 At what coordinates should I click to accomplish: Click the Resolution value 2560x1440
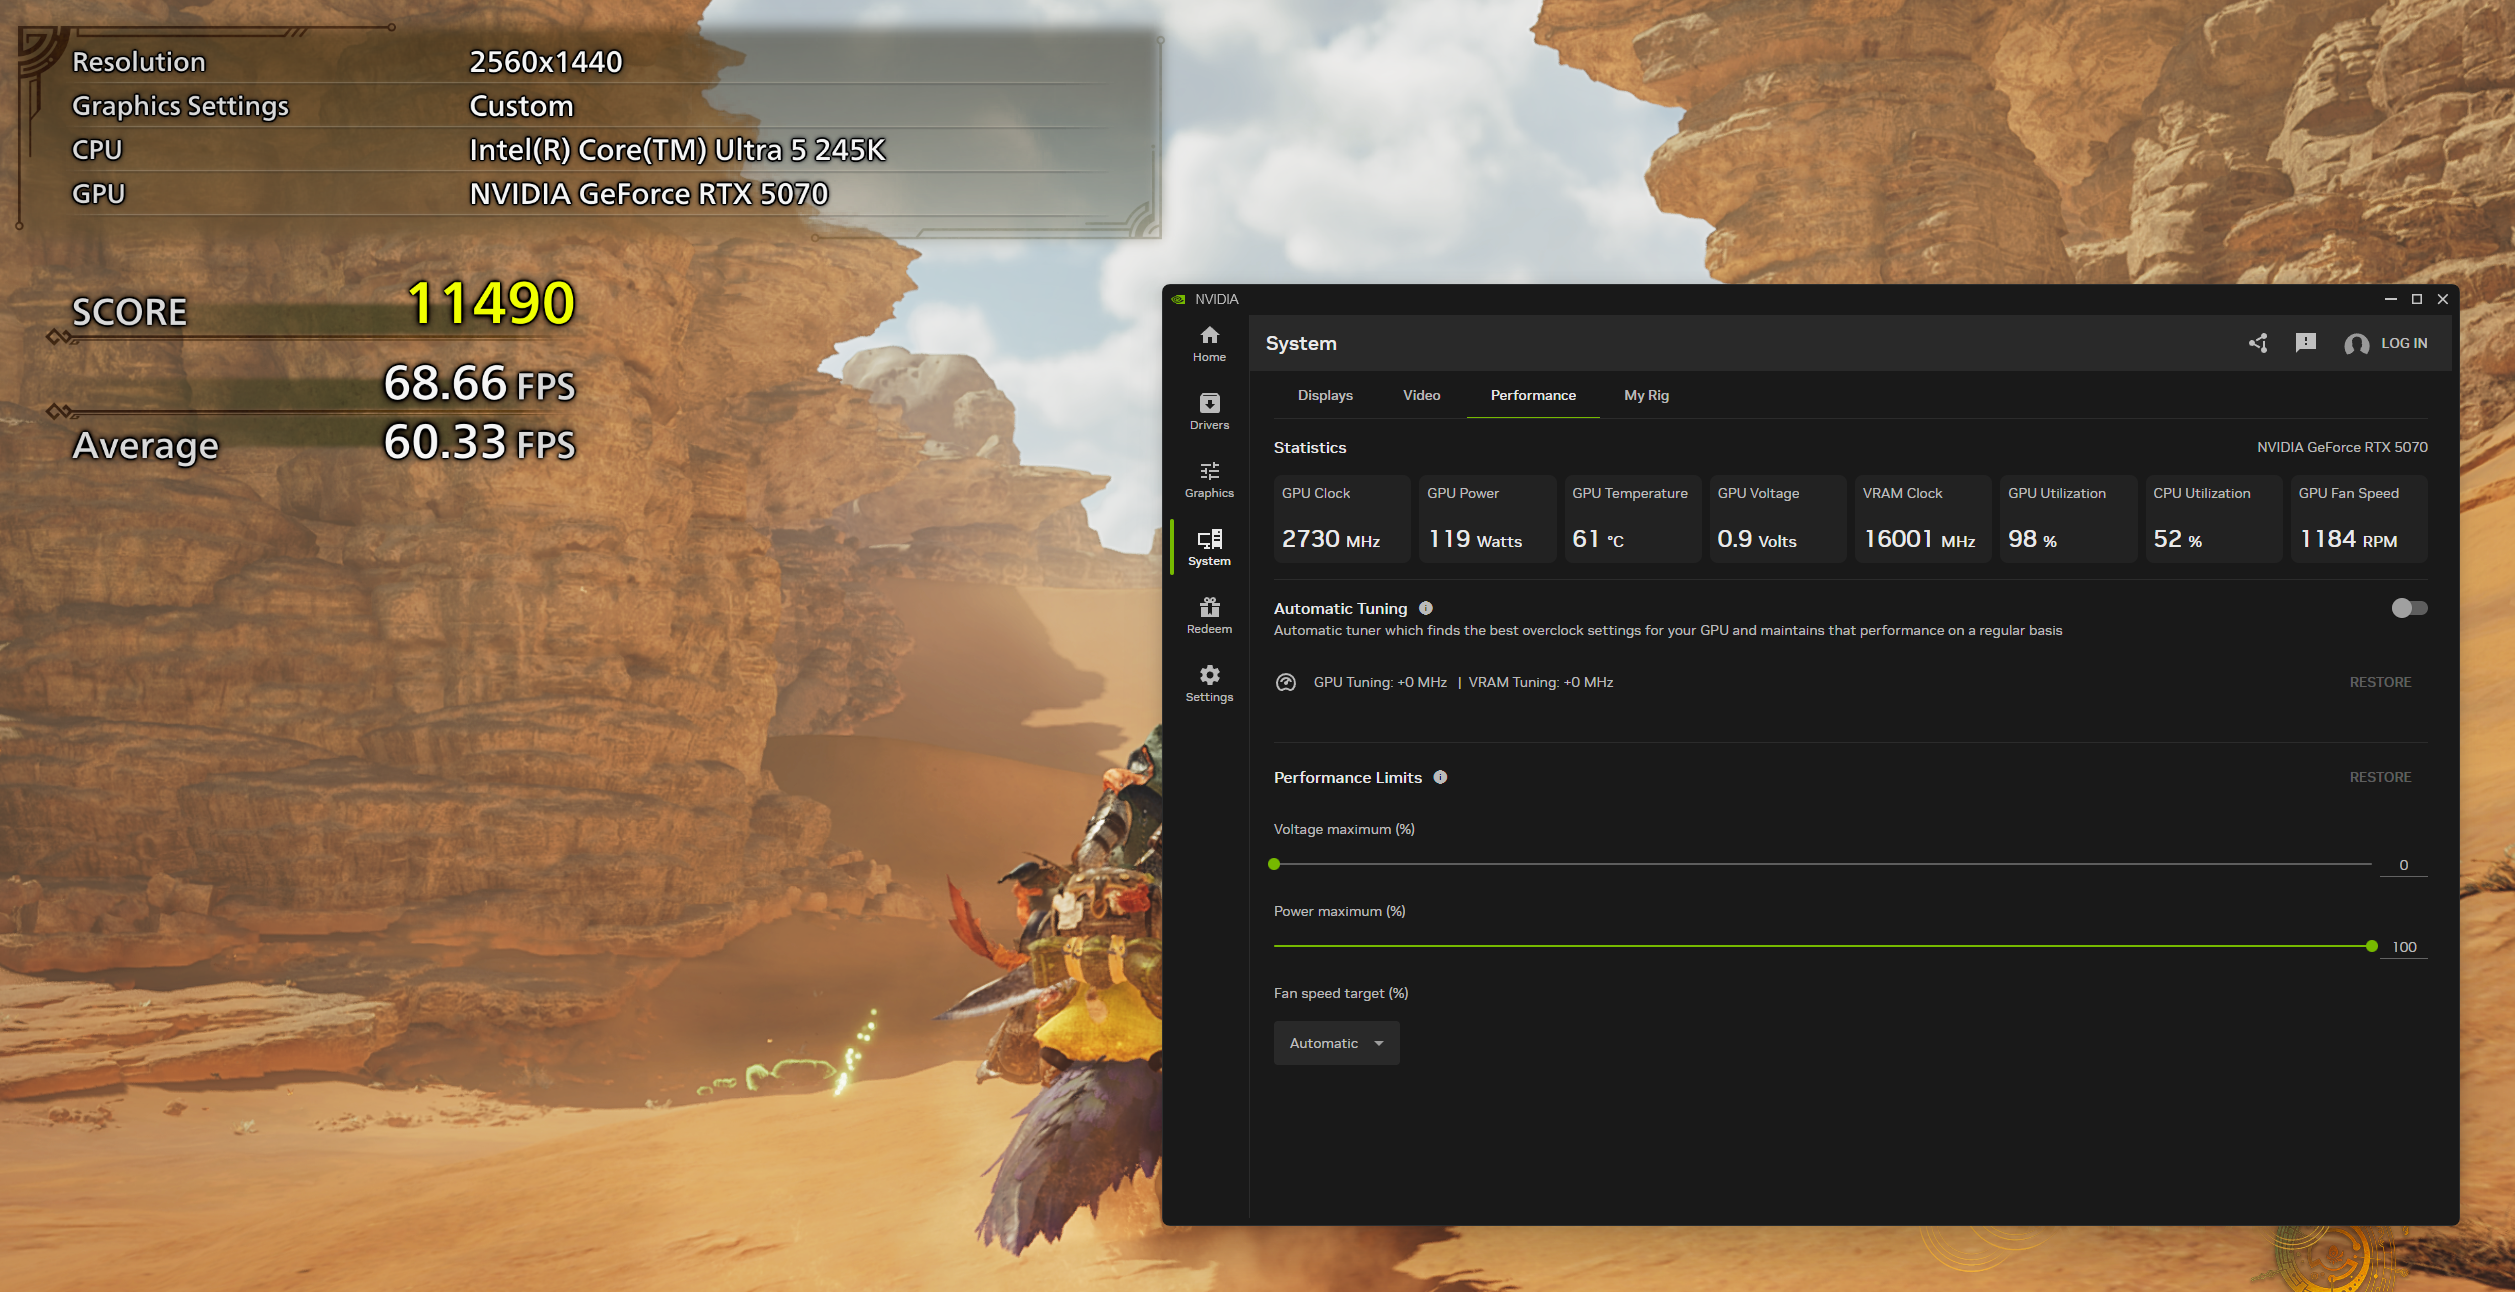546,62
